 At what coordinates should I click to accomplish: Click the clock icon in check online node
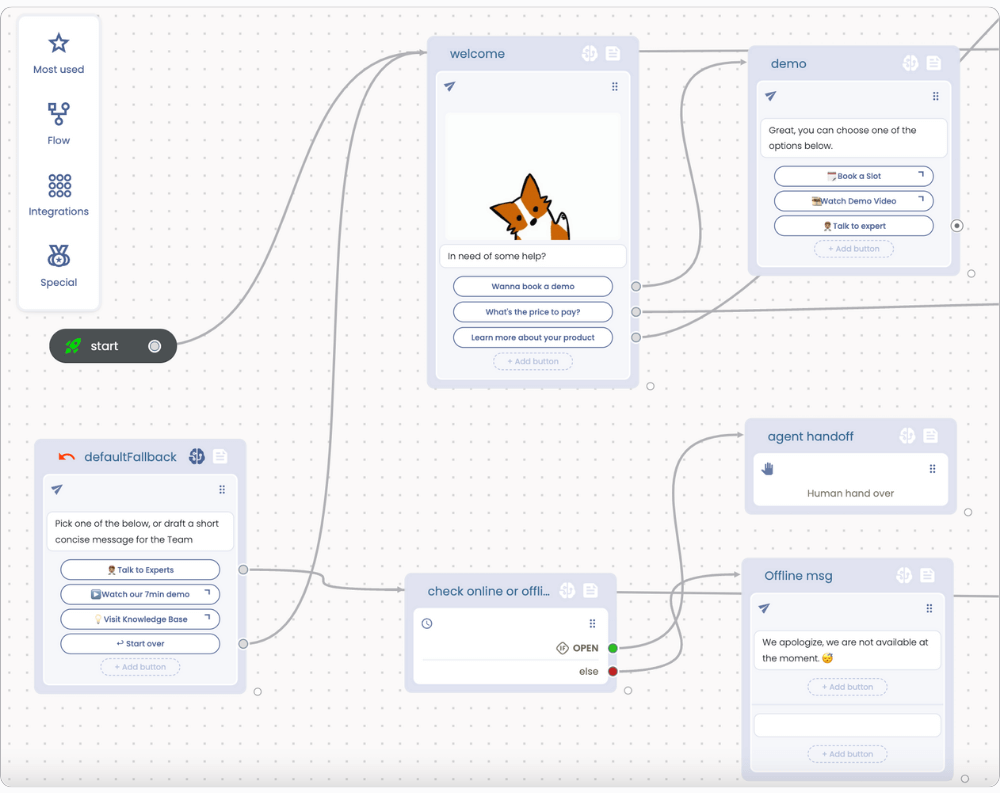coord(427,623)
